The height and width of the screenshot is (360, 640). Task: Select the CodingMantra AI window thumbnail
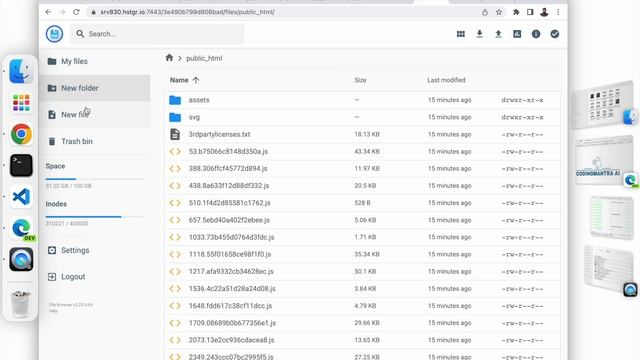point(604,161)
